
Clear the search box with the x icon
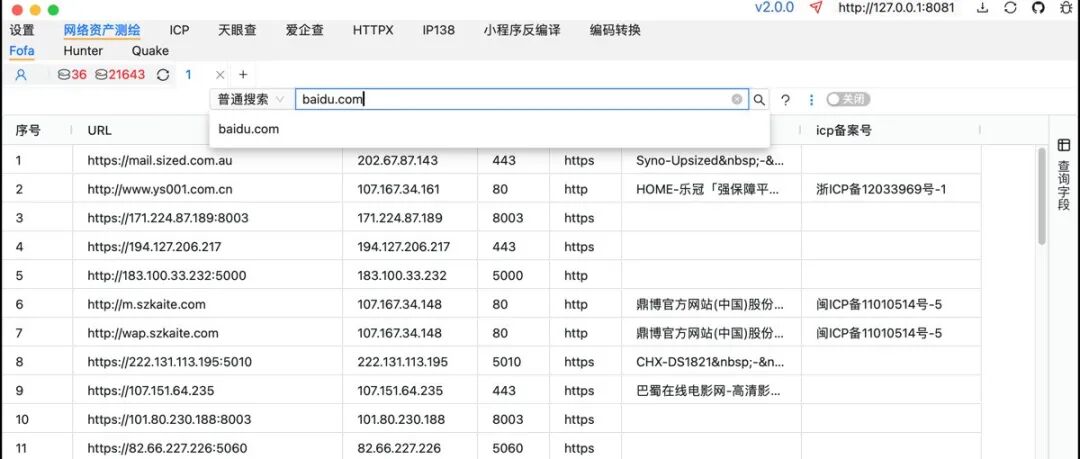737,99
